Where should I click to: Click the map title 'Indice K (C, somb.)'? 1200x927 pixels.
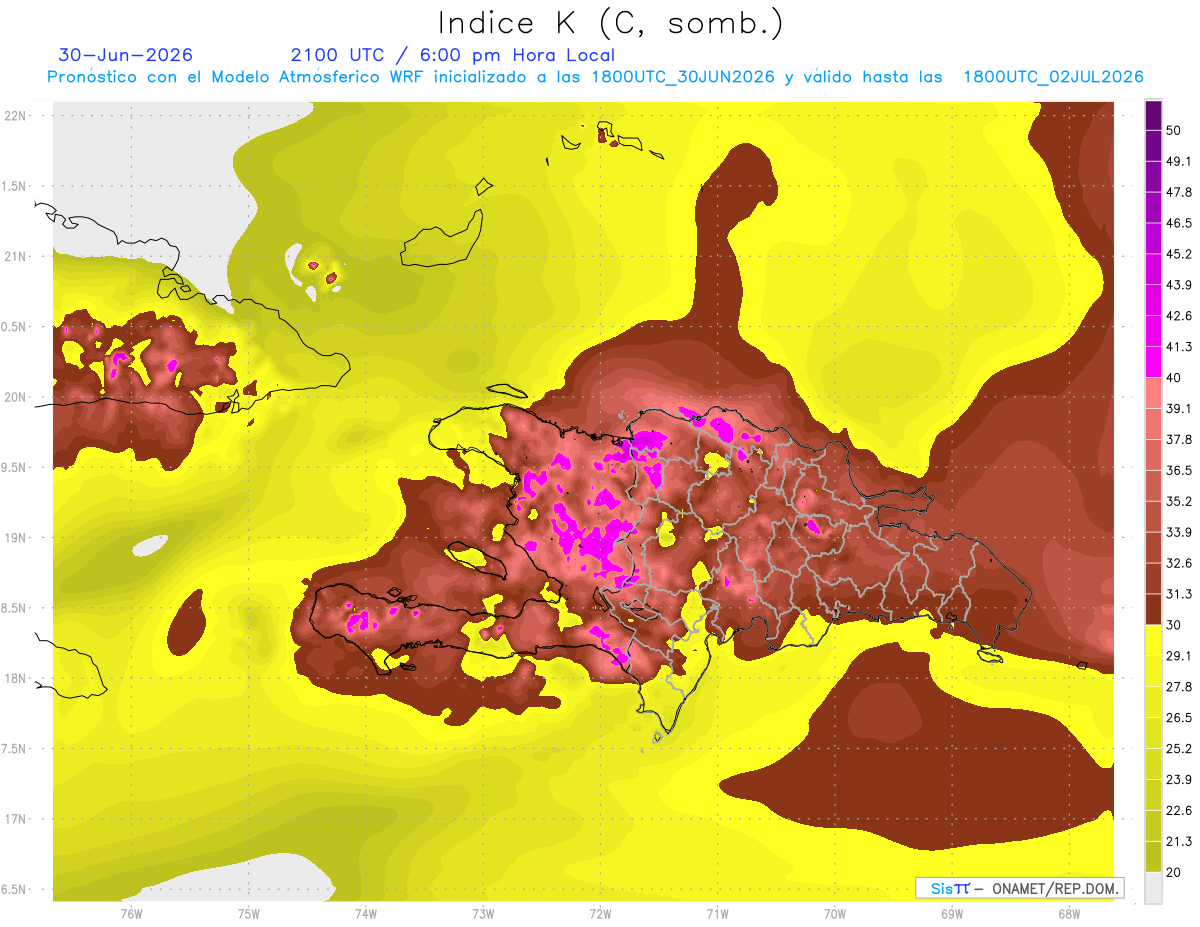pyautogui.click(x=610, y=22)
